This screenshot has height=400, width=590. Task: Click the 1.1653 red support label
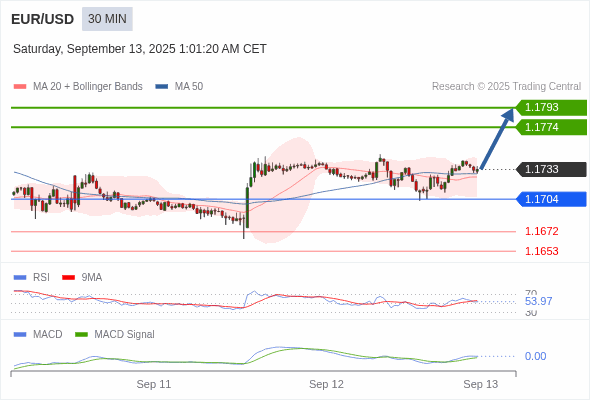(541, 251)
